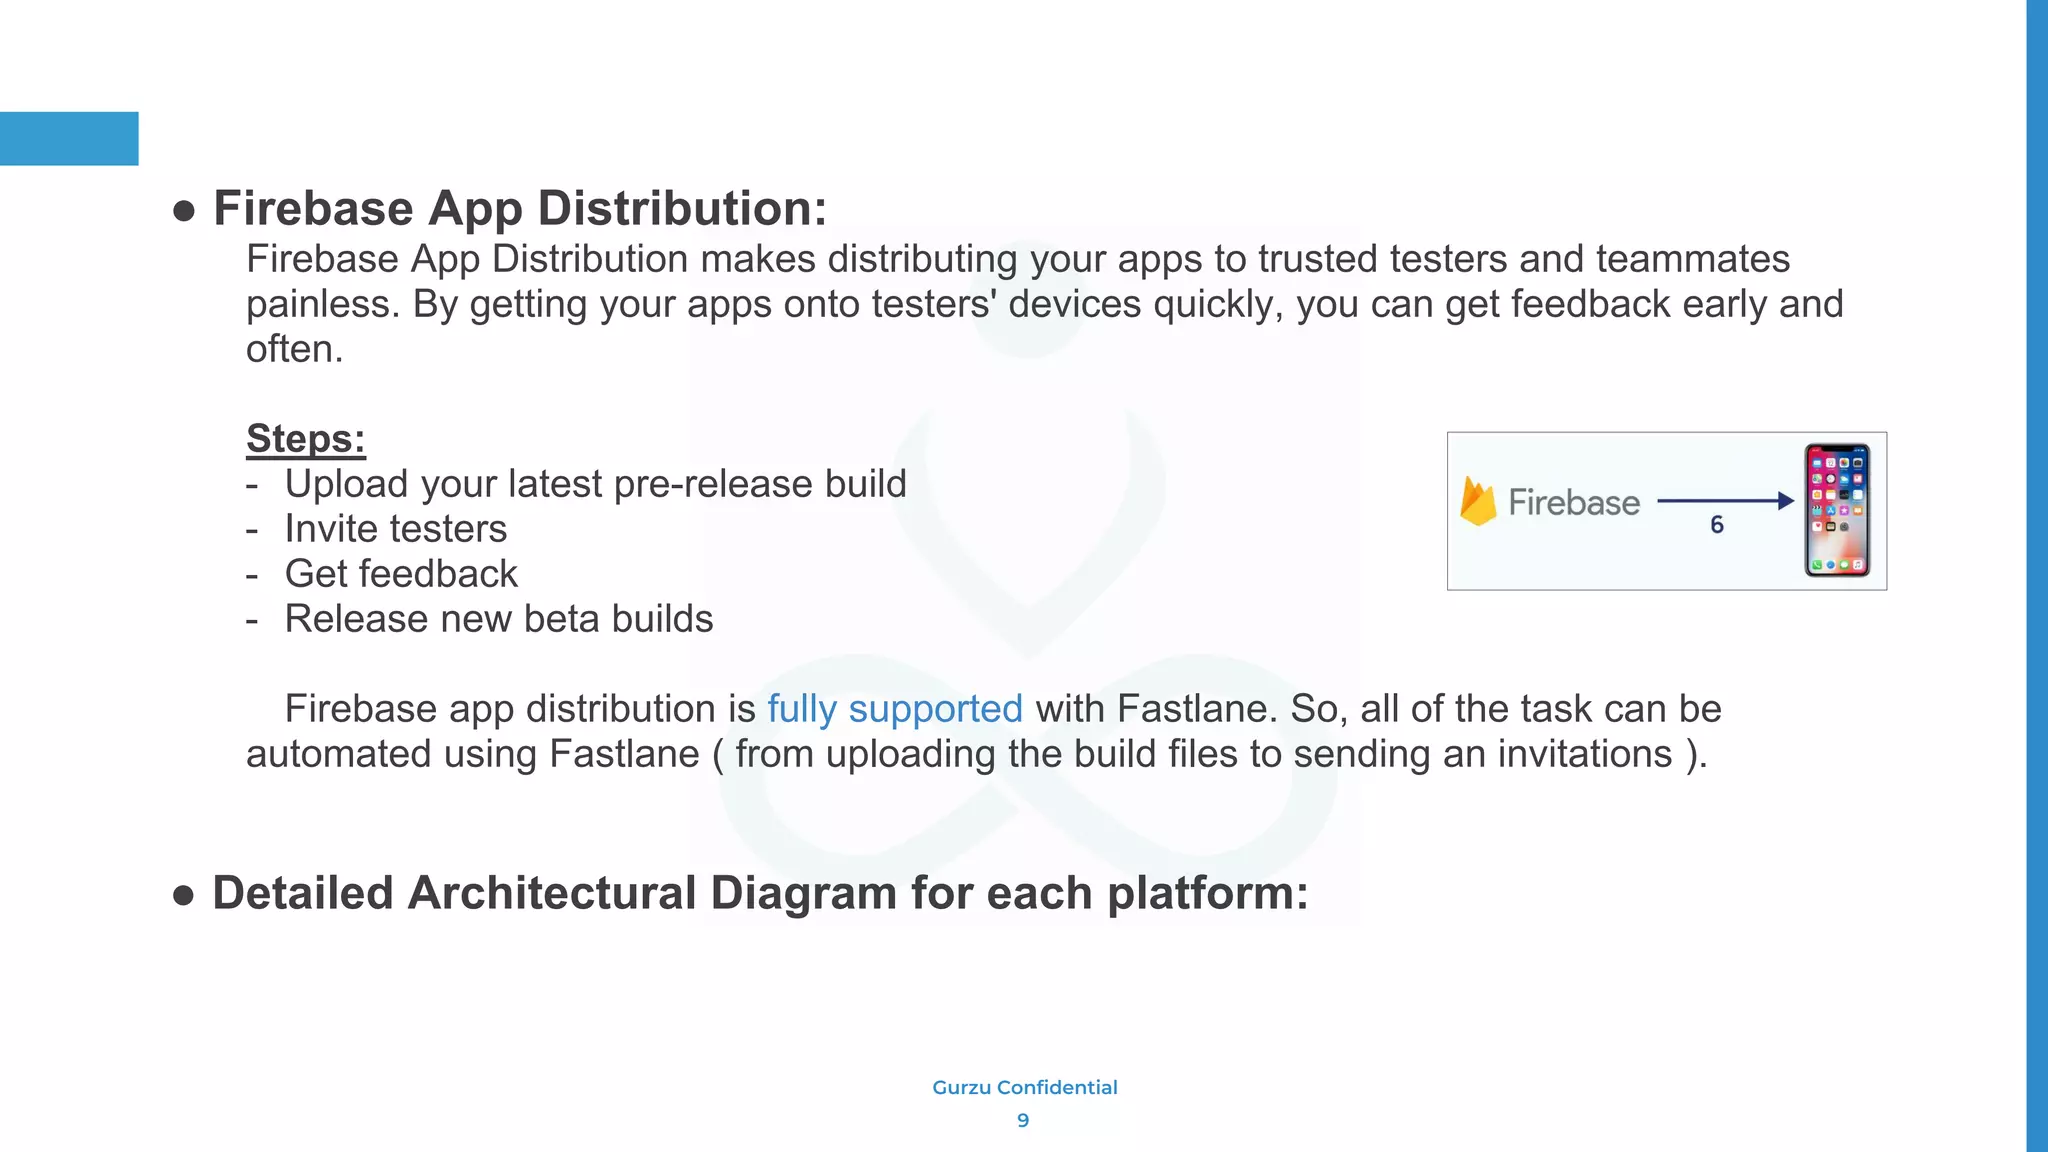Click the 'Invite testers' step
Viewport: 2048px width, 1152px height.
[396, 529]
